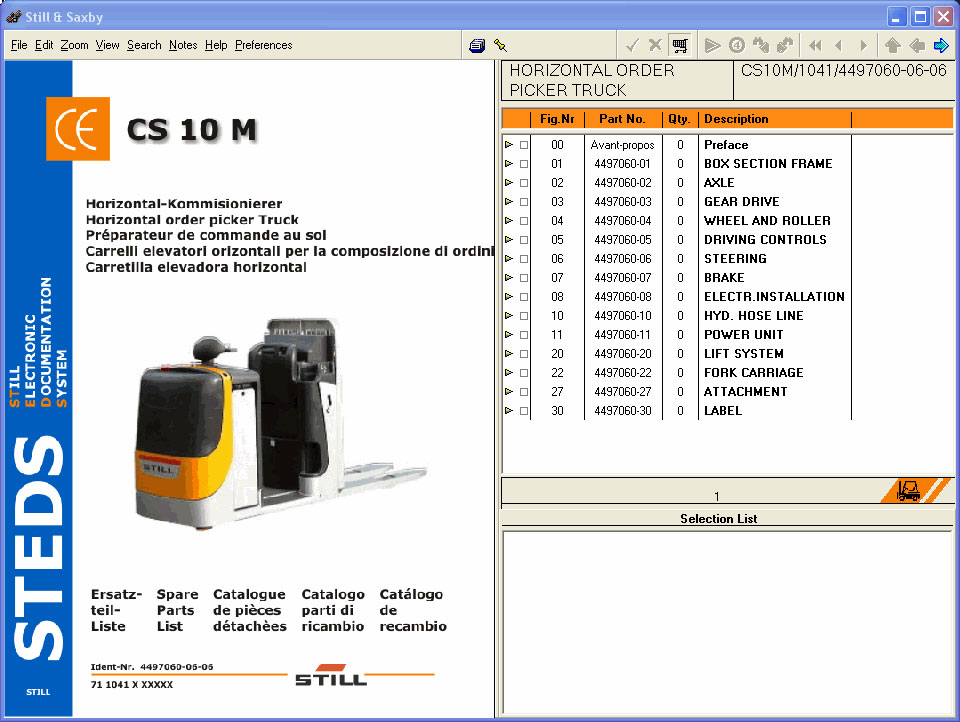Tick the checkbox for DRIVING CONTROLS
This screenshot has height=722, width=960.
pyautogui.click(x=523, y=240)
